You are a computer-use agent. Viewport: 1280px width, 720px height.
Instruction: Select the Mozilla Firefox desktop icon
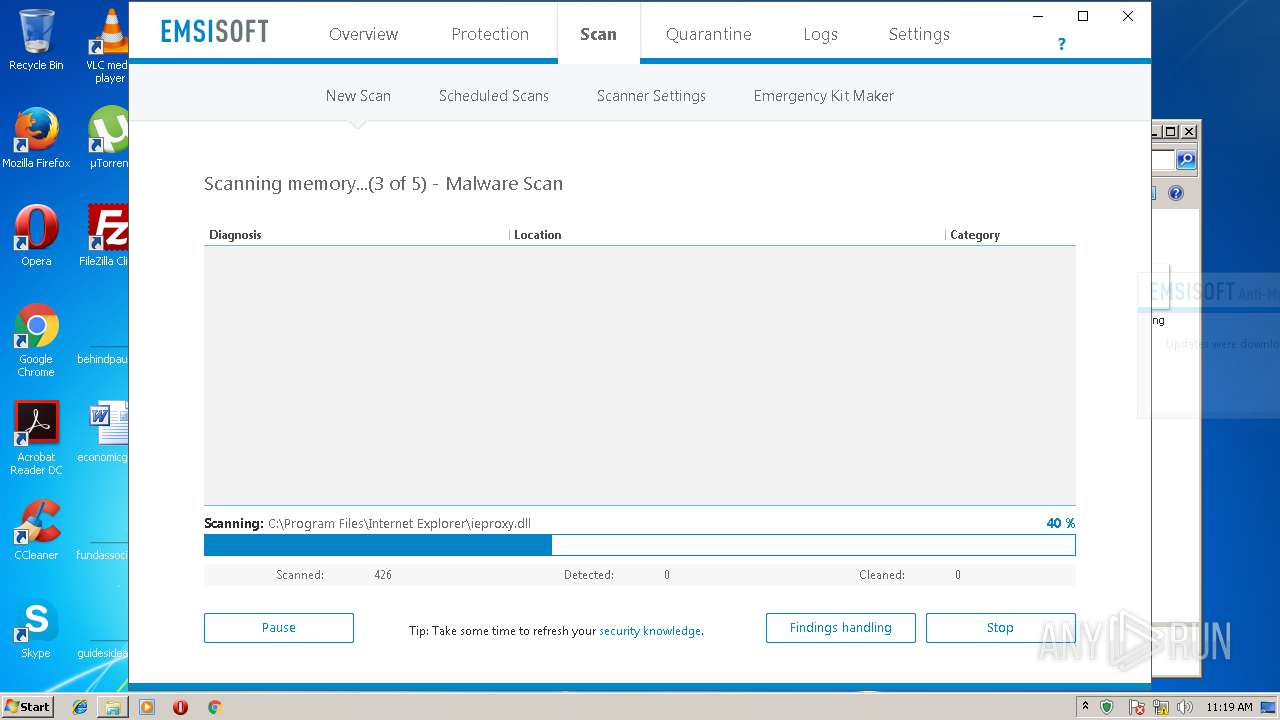pyautogui.click(x=36, y=138)
